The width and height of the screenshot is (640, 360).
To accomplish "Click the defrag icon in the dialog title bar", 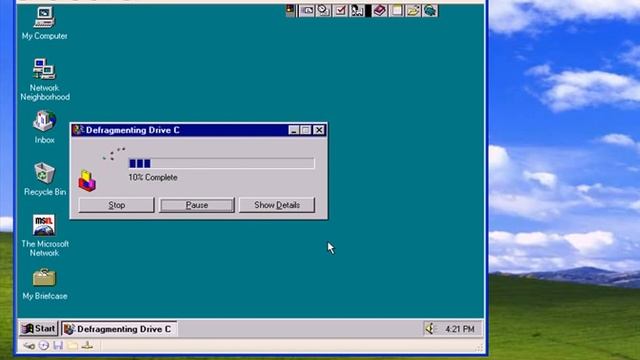I will 78,130.
